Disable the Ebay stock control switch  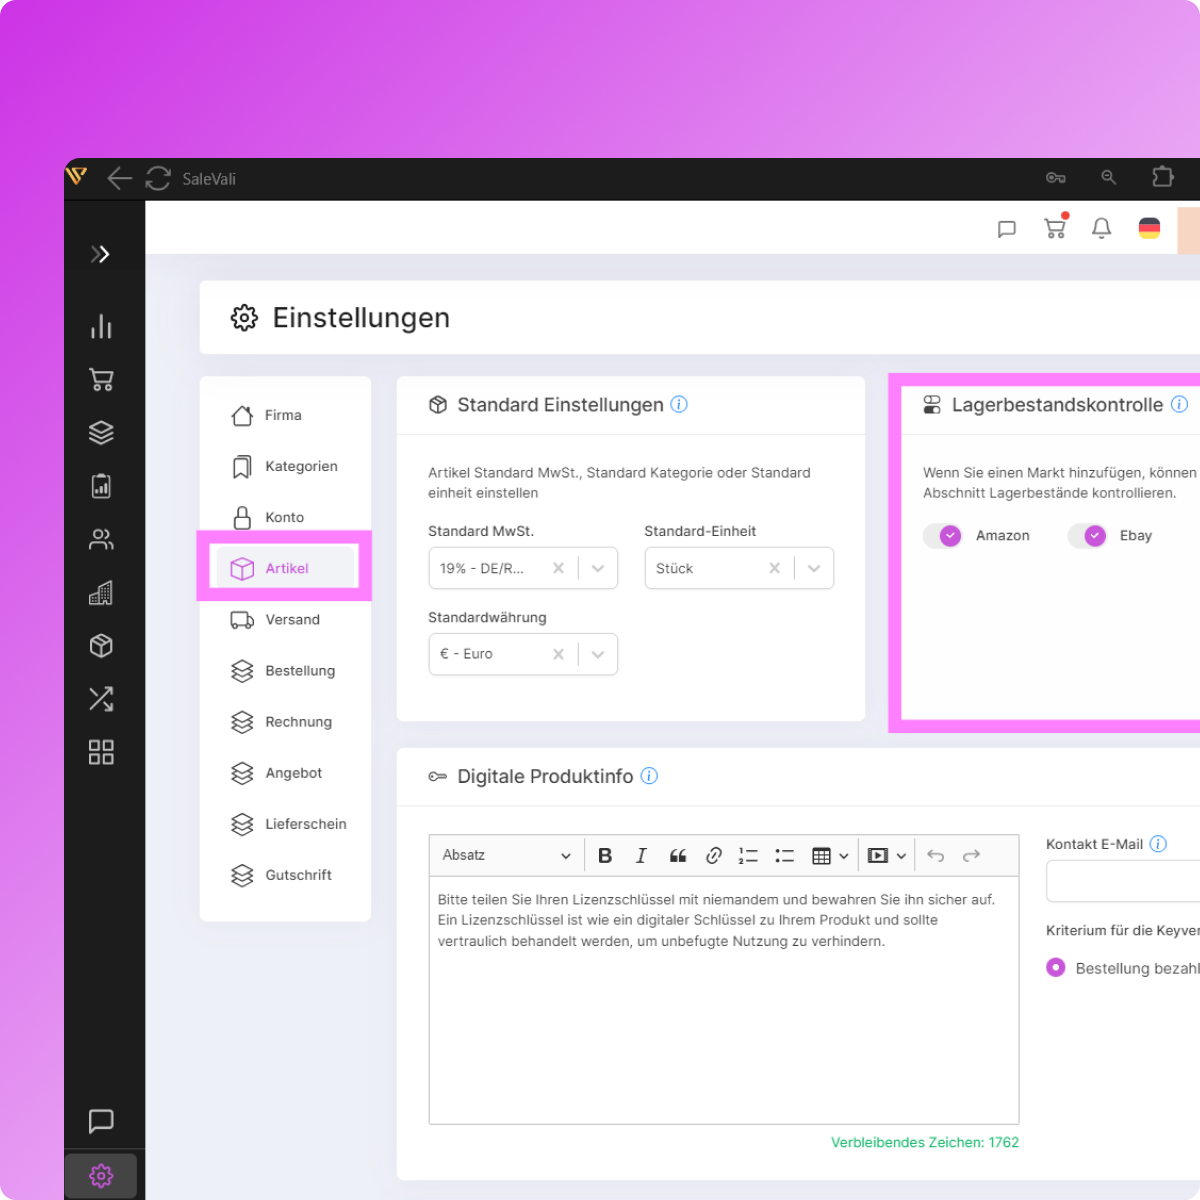pyautogui.click(x=1087, y=536)
